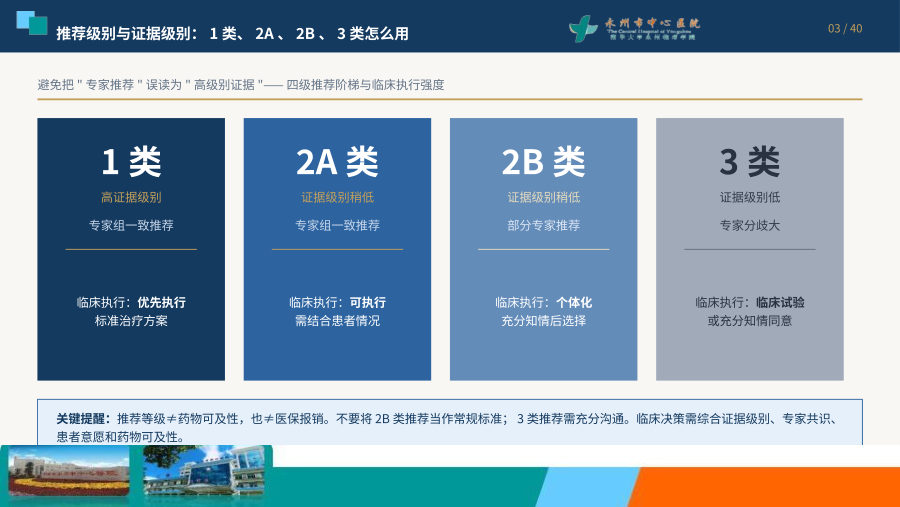The image size is (900, 507).
Task: Click 专家组一致推荐 in the 2A 类 card
Action: tap(338, 225)
